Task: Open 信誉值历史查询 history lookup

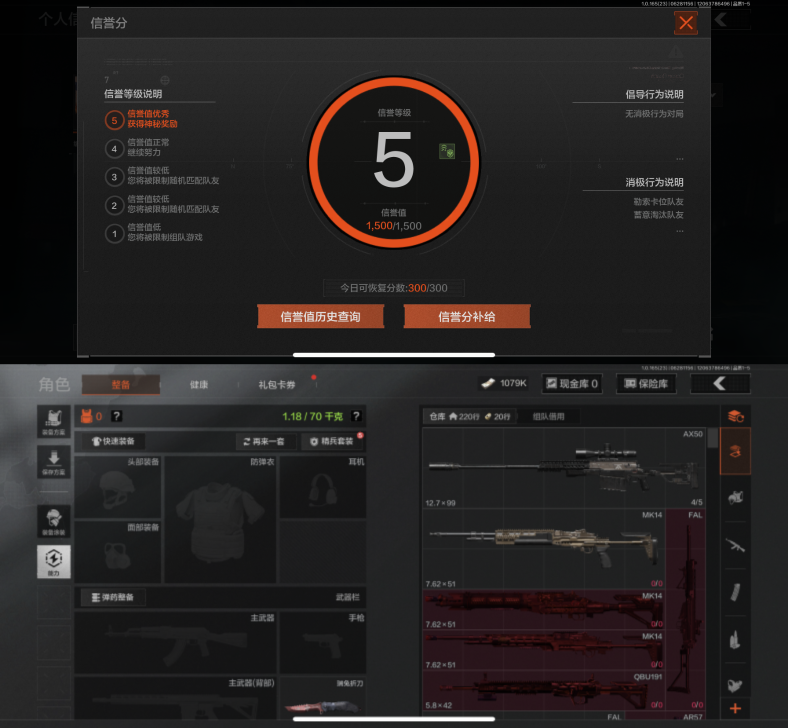Action: 320,317
